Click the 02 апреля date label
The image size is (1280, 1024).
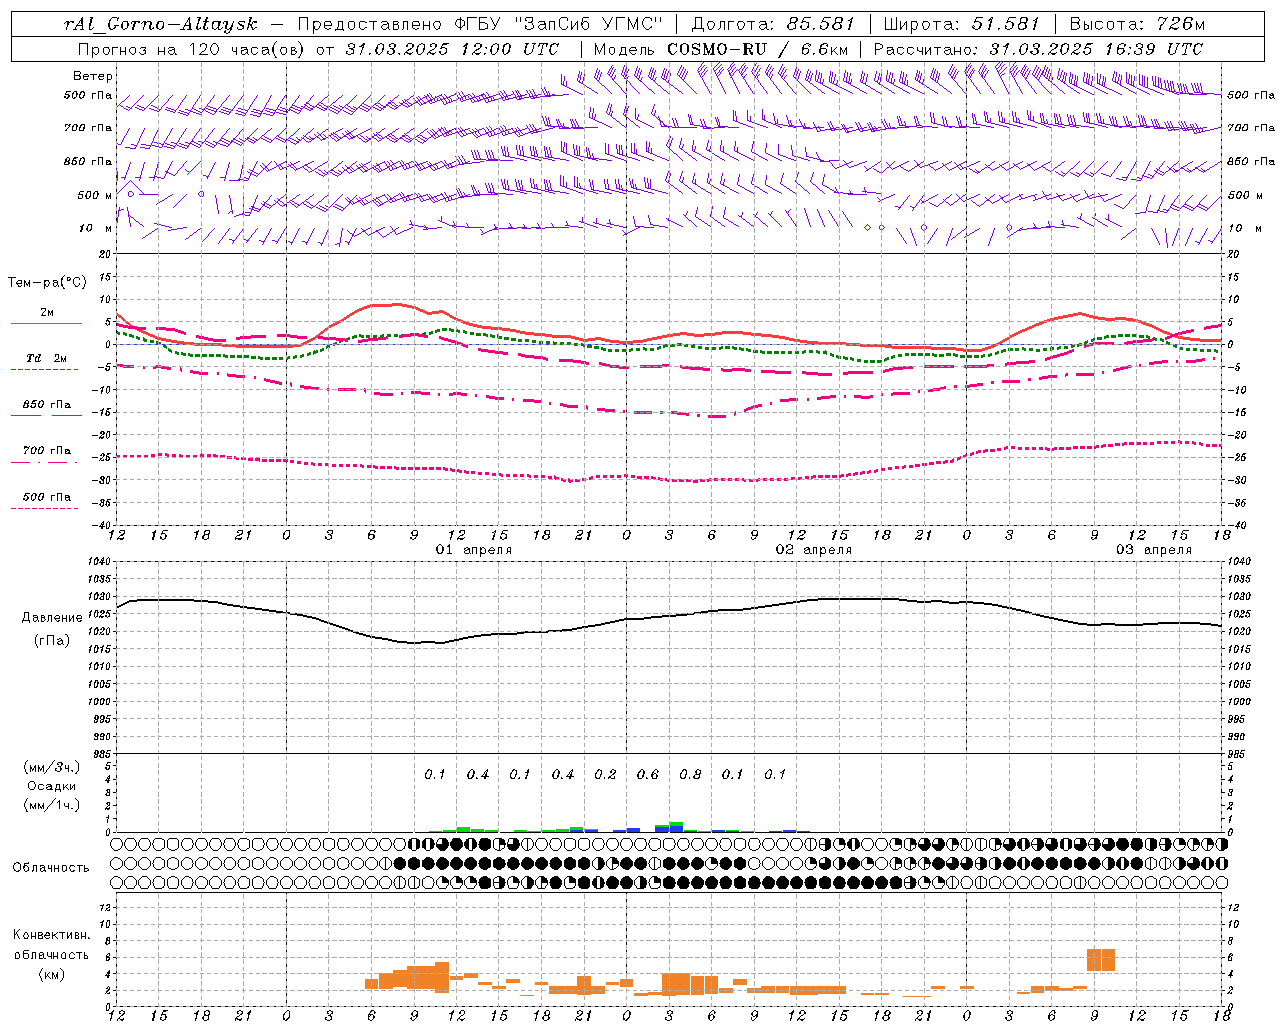click(814, 550)
